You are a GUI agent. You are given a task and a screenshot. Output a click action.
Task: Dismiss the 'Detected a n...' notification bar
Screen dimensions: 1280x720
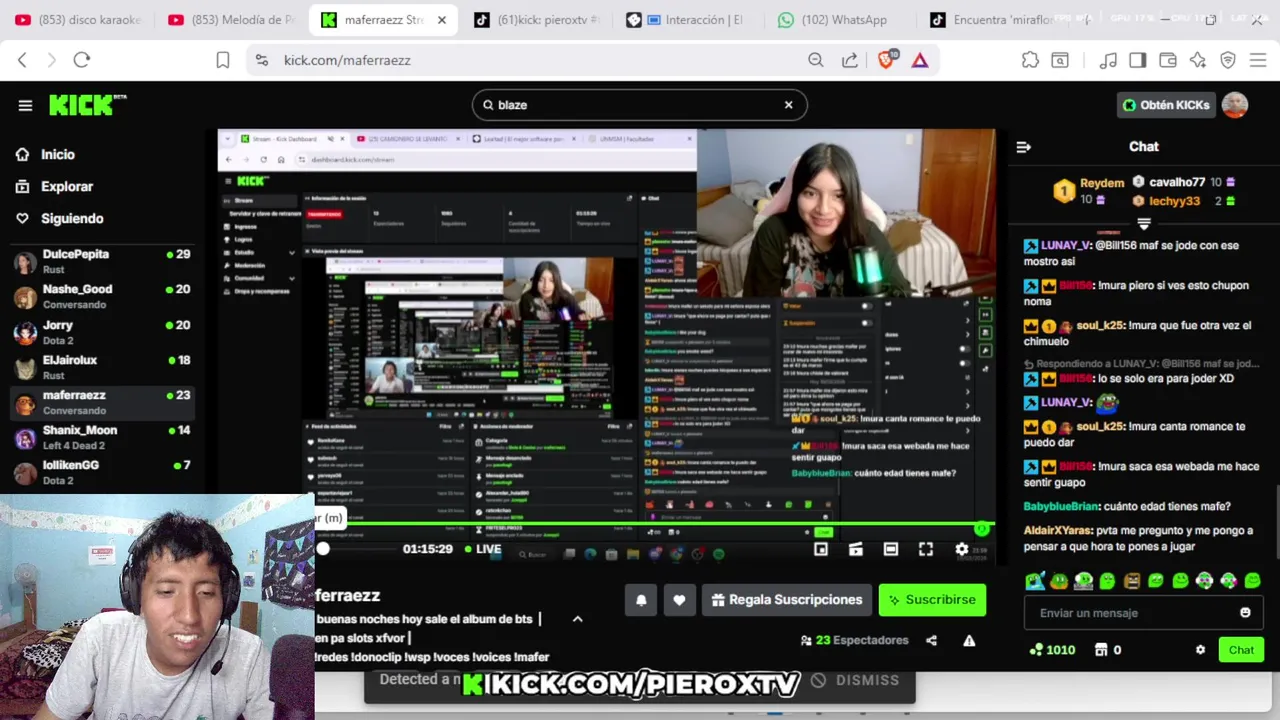pos(855,680)
